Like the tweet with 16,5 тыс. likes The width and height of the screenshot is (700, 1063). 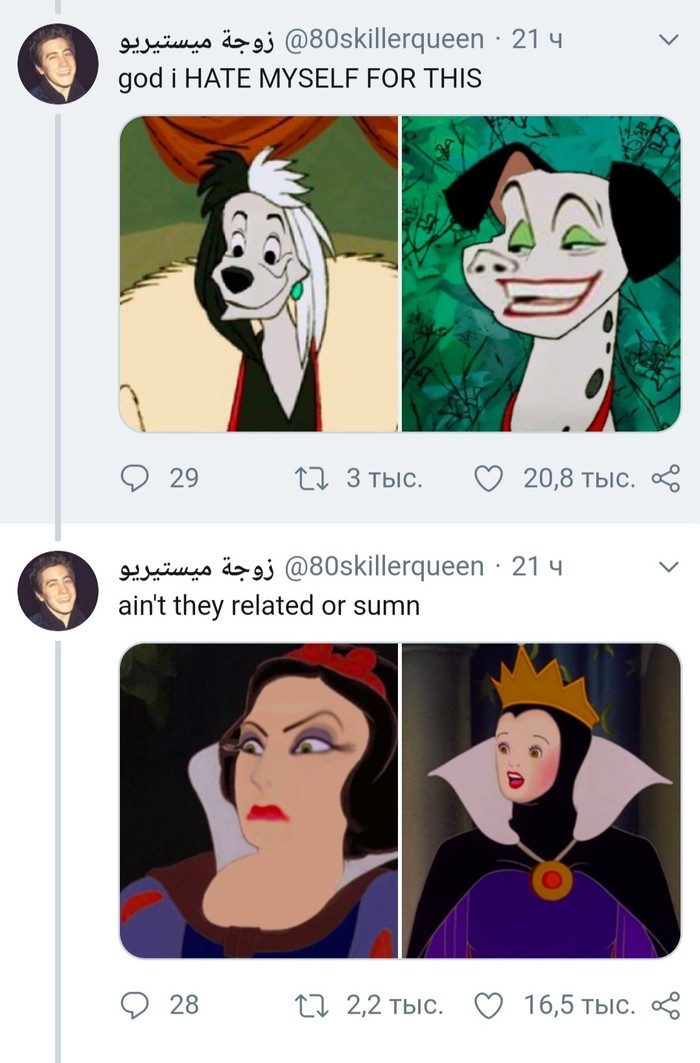coord(487,1003)
